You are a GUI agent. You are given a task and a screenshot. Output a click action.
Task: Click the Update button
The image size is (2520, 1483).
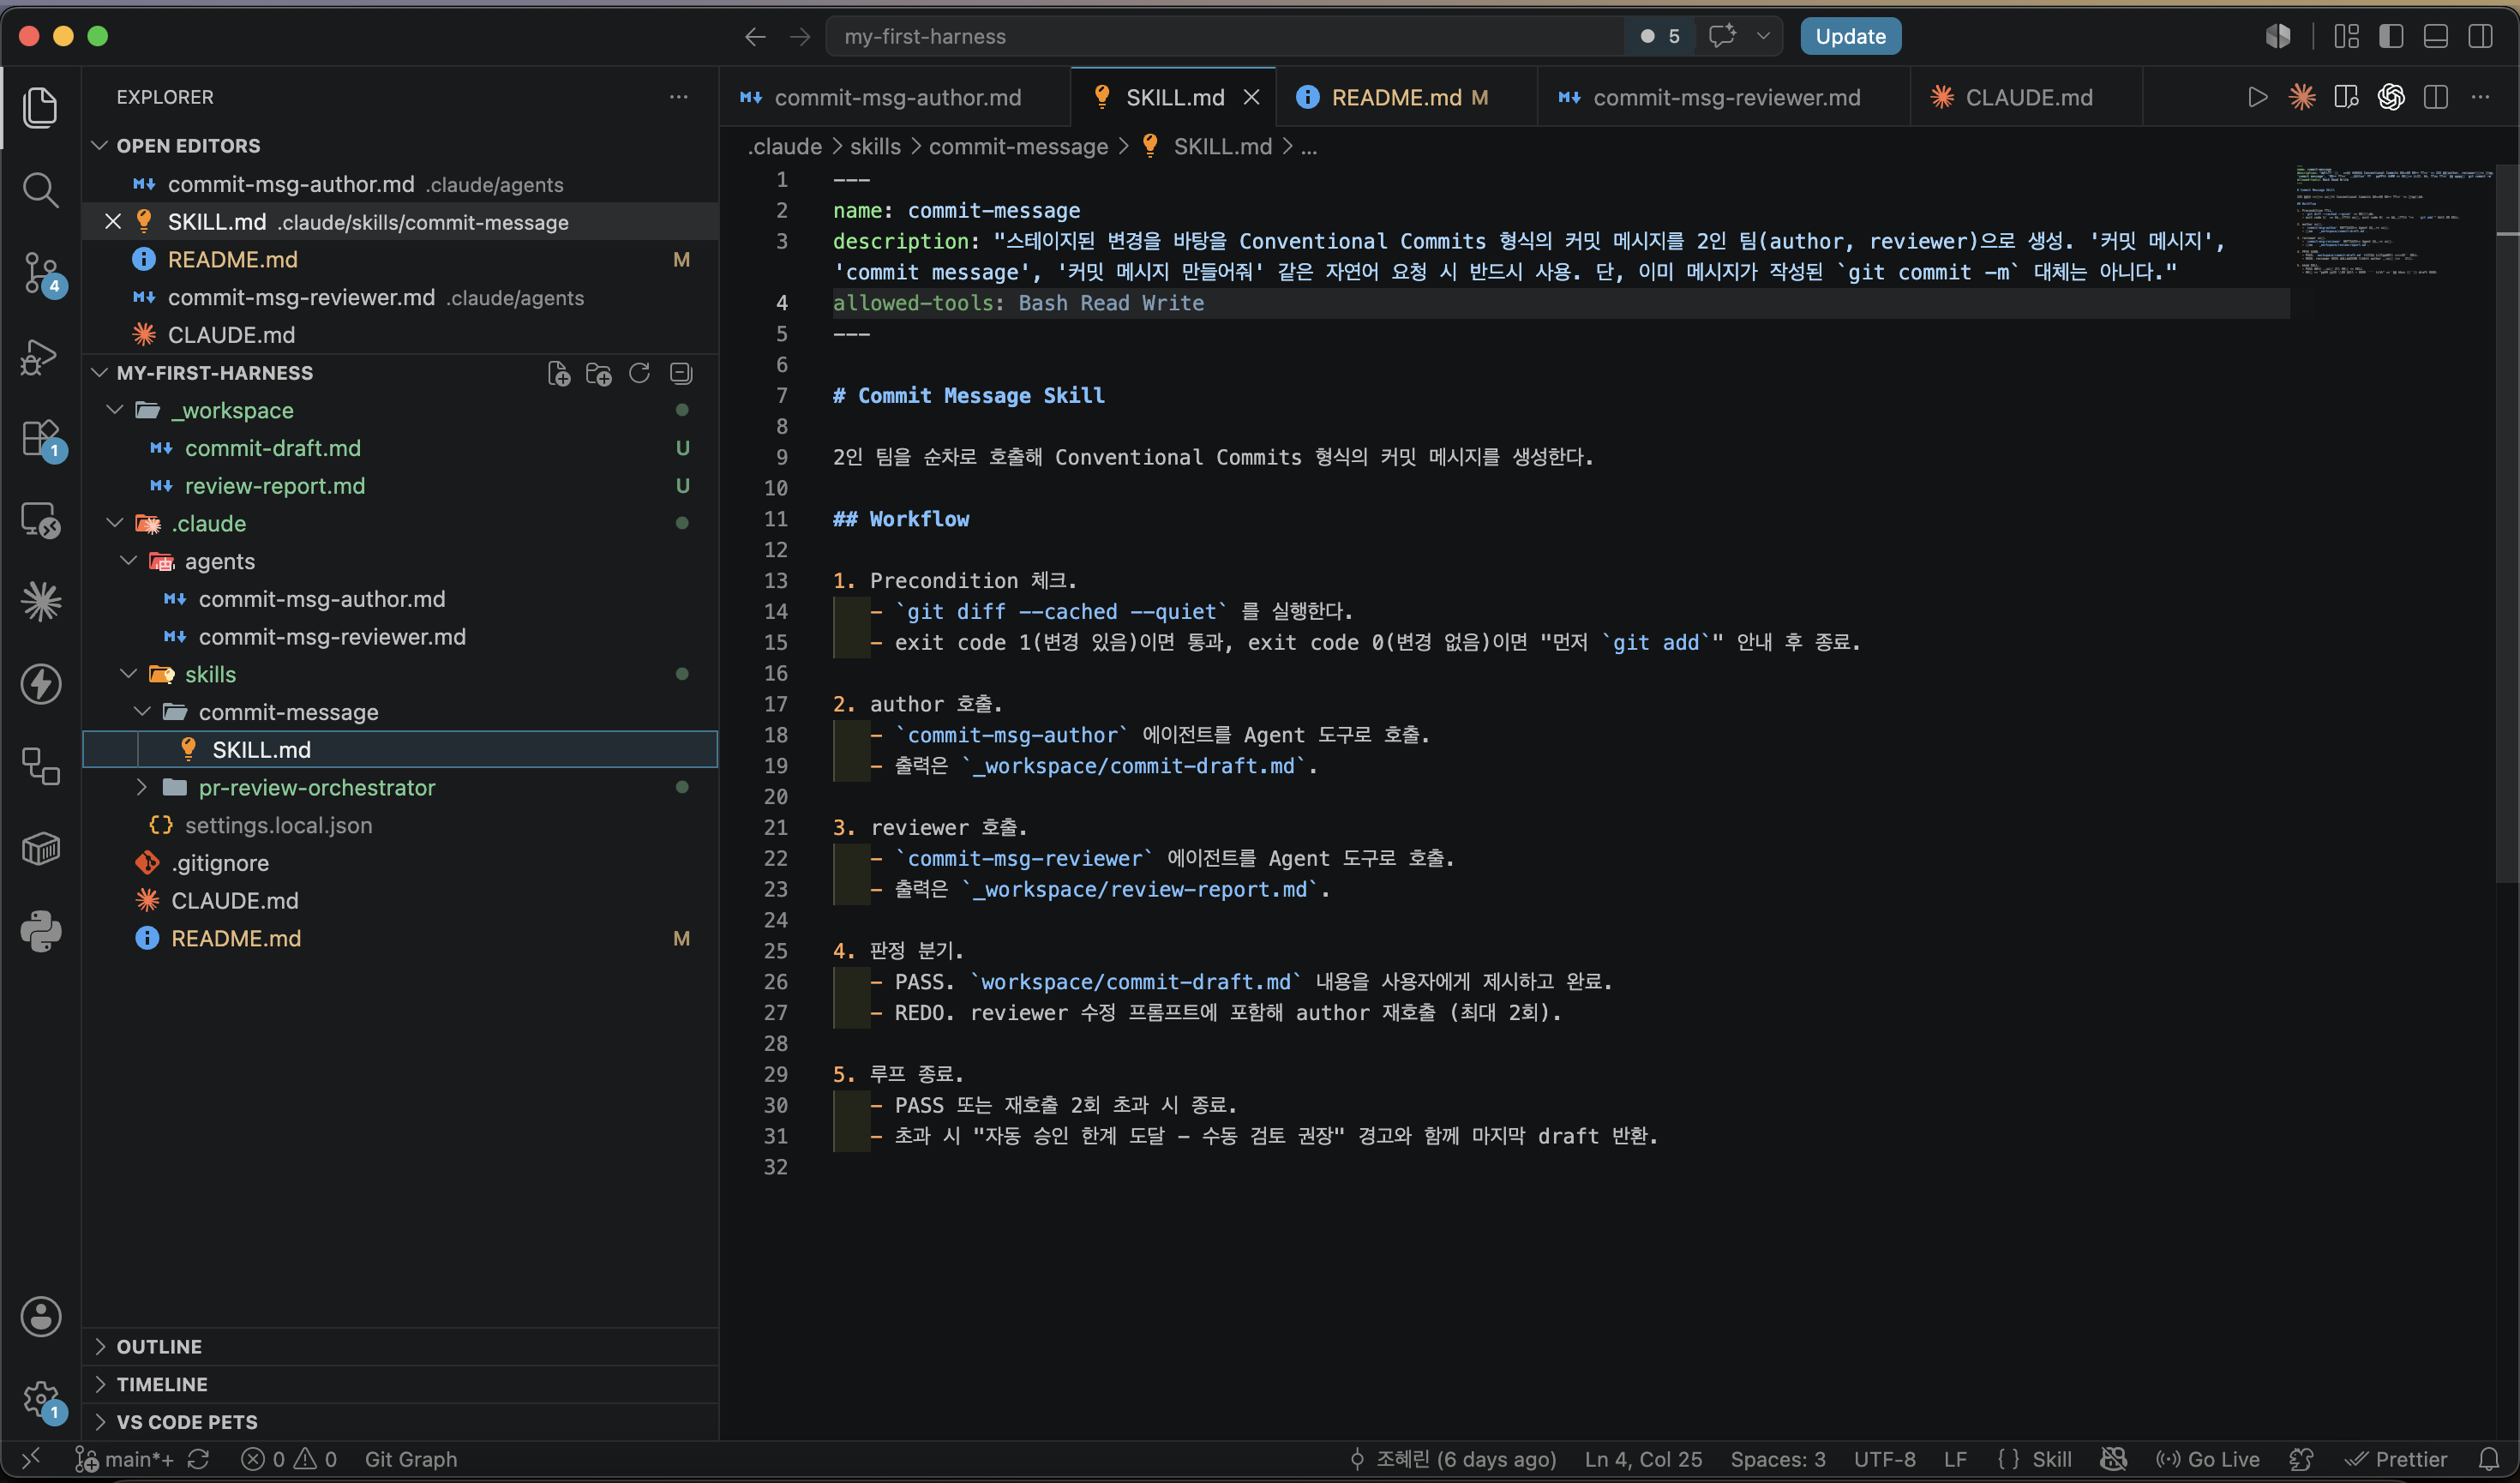(x=1850, y=36)
